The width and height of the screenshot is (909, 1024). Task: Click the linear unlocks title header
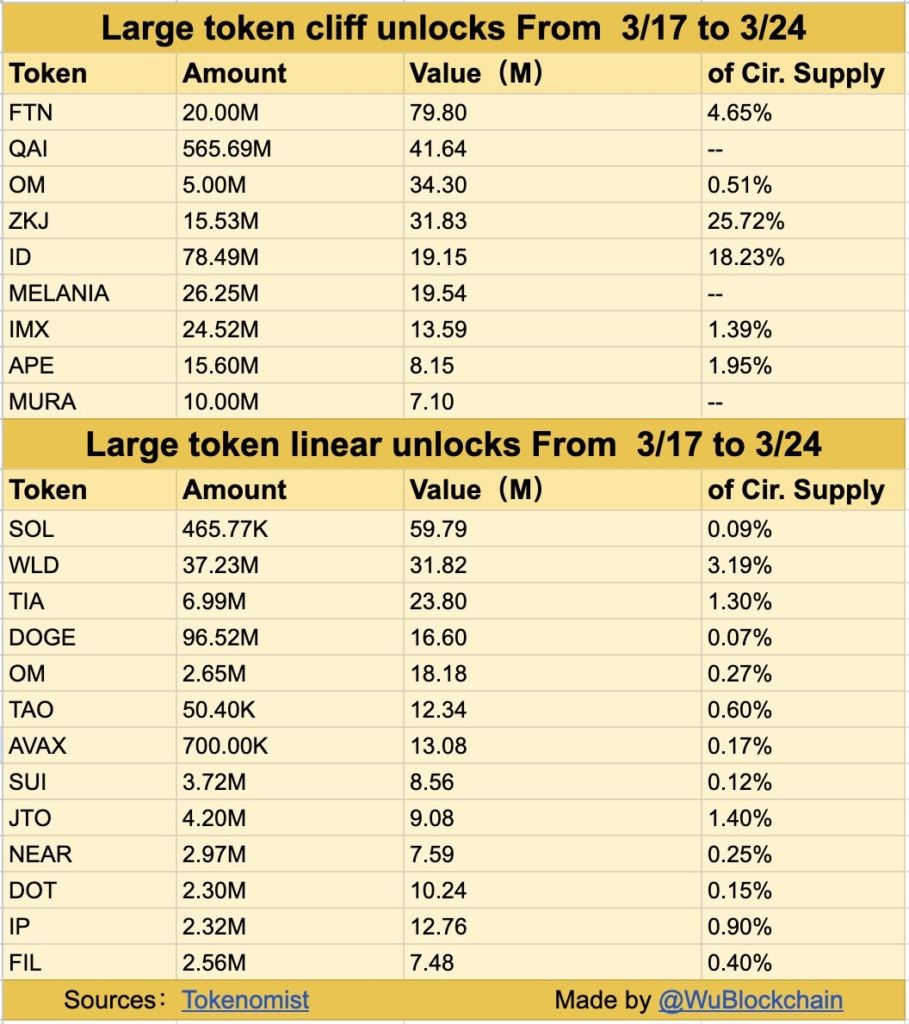[454, 444]
